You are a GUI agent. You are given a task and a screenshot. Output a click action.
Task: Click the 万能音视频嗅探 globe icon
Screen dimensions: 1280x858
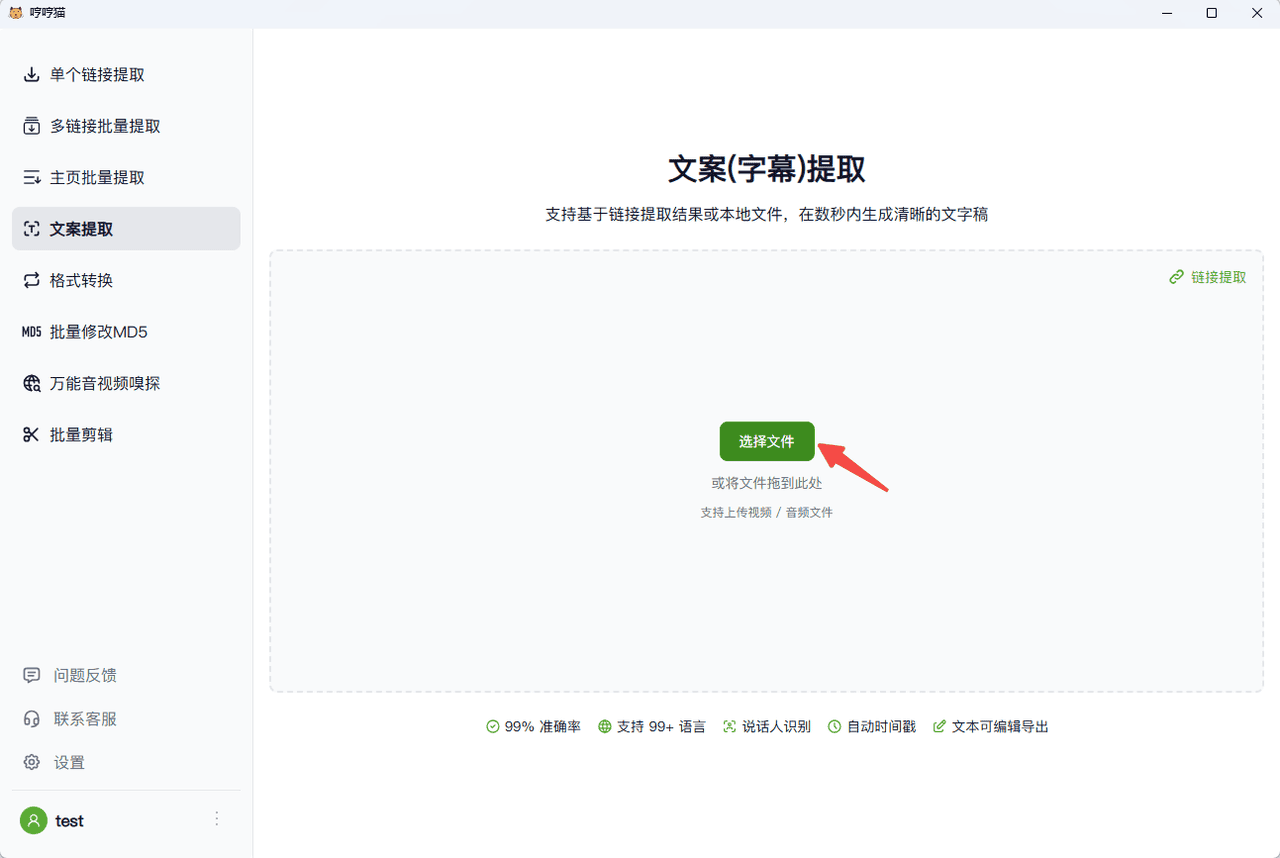click(32, 384)
